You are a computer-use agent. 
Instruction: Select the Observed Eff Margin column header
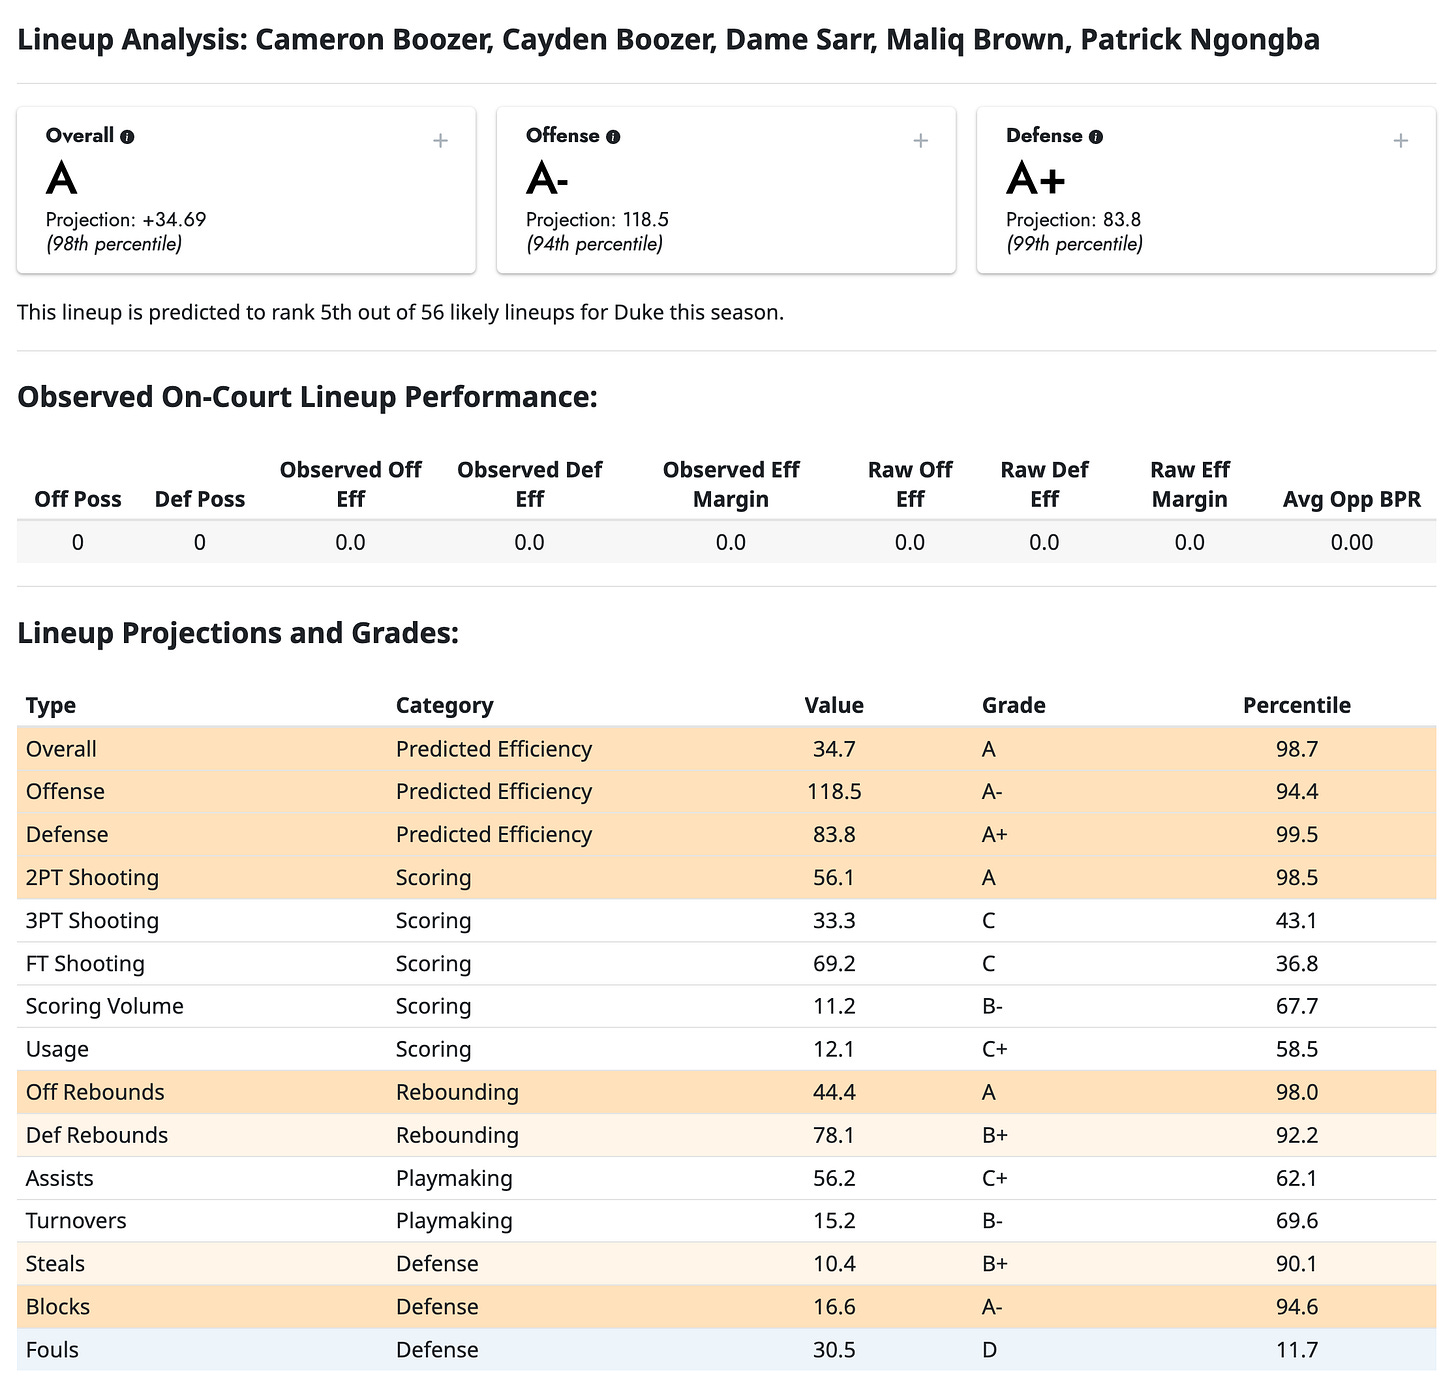[731, 484]
